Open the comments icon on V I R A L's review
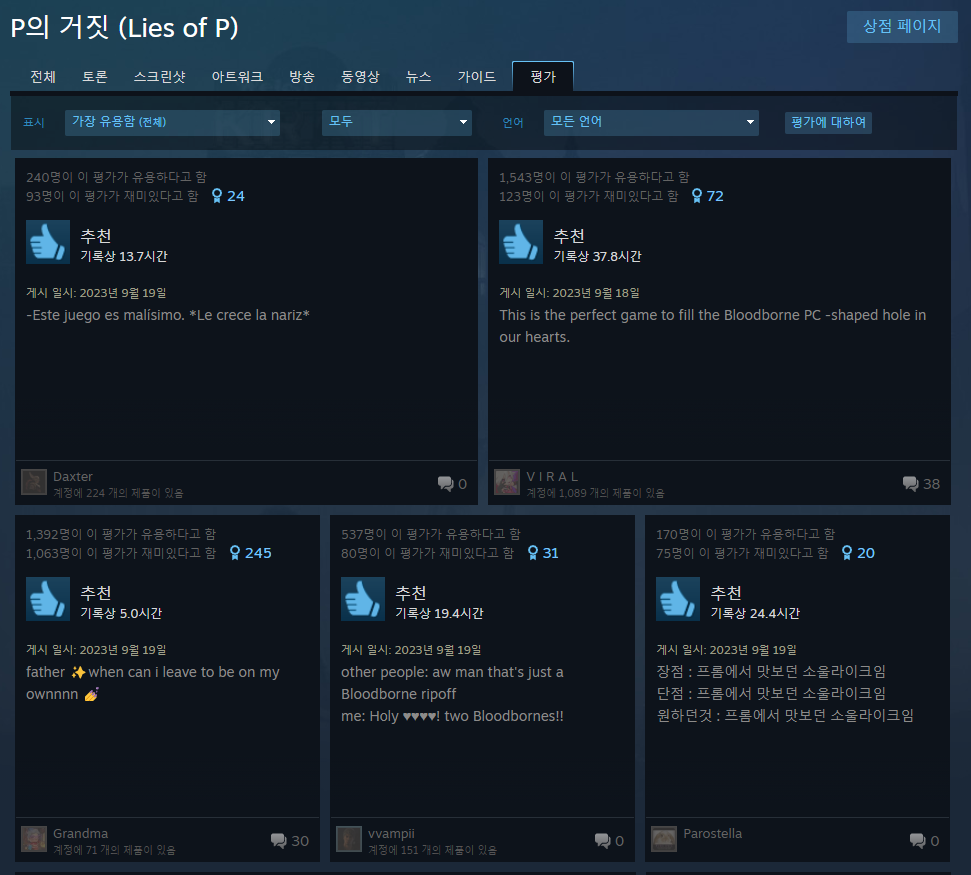Viewport: 971px width, 875px height. (x=910, y=484)
